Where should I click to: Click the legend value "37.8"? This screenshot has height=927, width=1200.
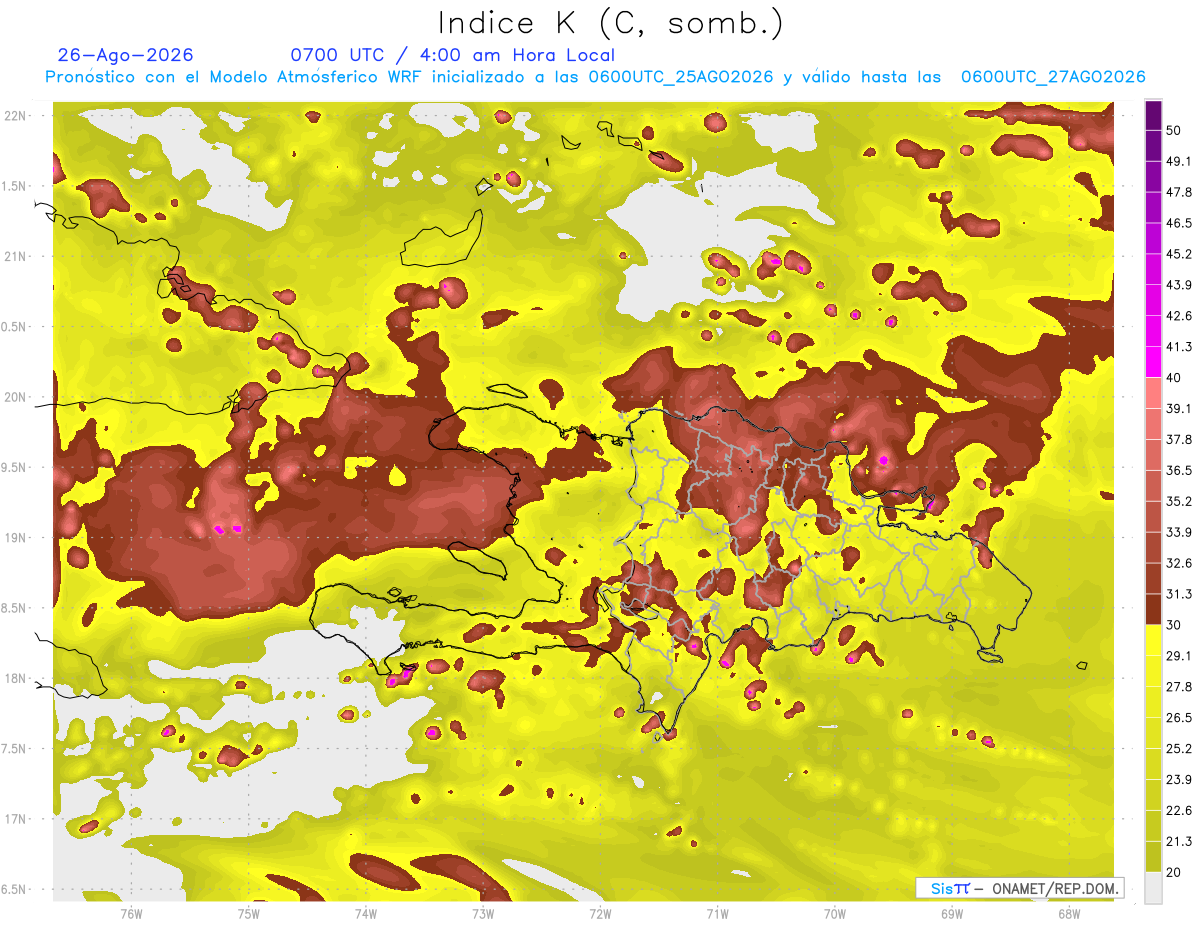1179,439
